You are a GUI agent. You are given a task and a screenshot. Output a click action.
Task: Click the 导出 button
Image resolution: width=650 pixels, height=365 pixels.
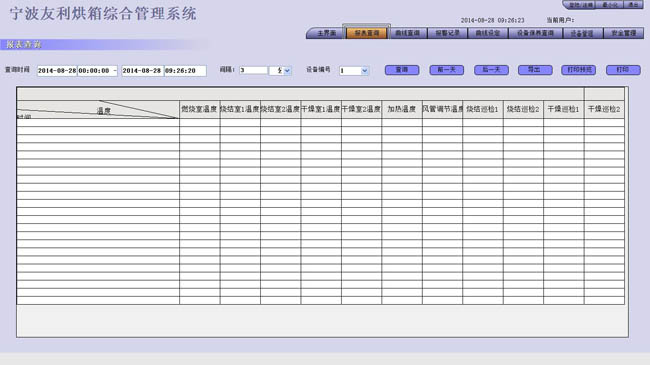coord(535,70)
